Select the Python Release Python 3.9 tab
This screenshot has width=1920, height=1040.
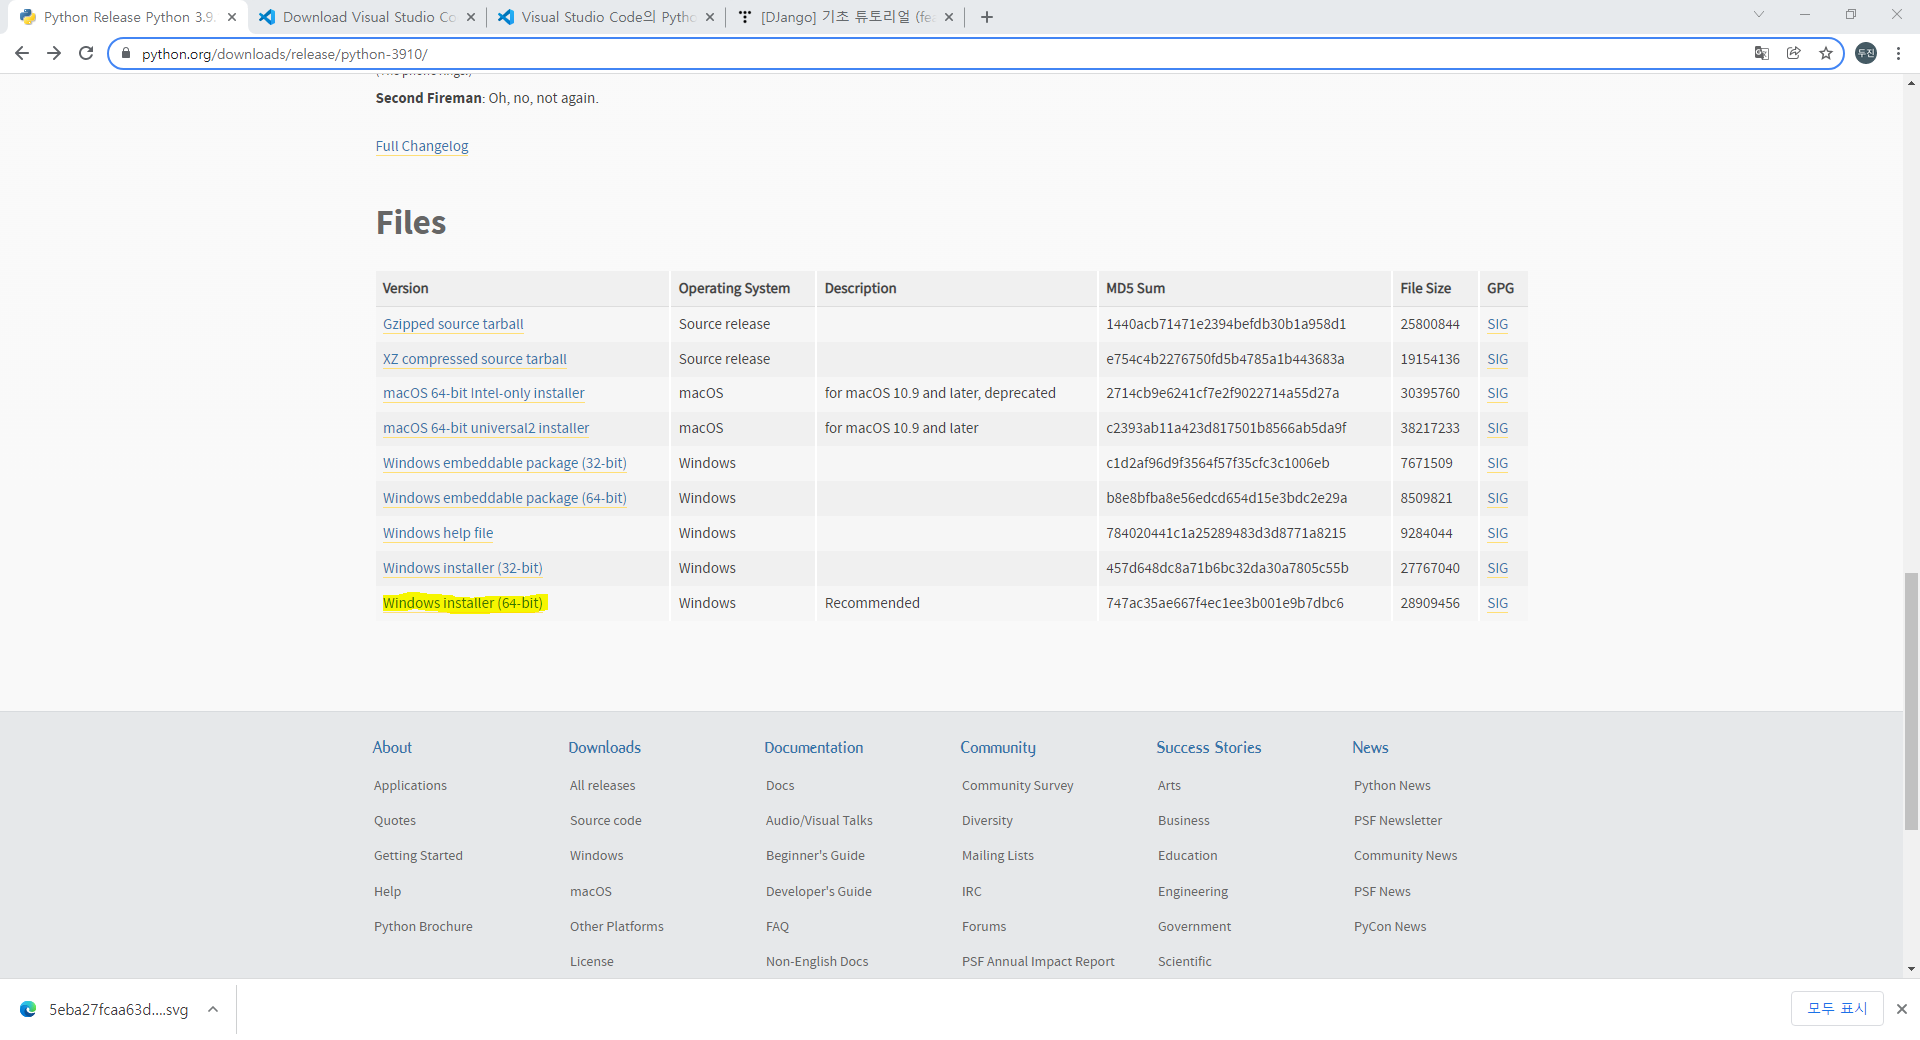[128, 17]
